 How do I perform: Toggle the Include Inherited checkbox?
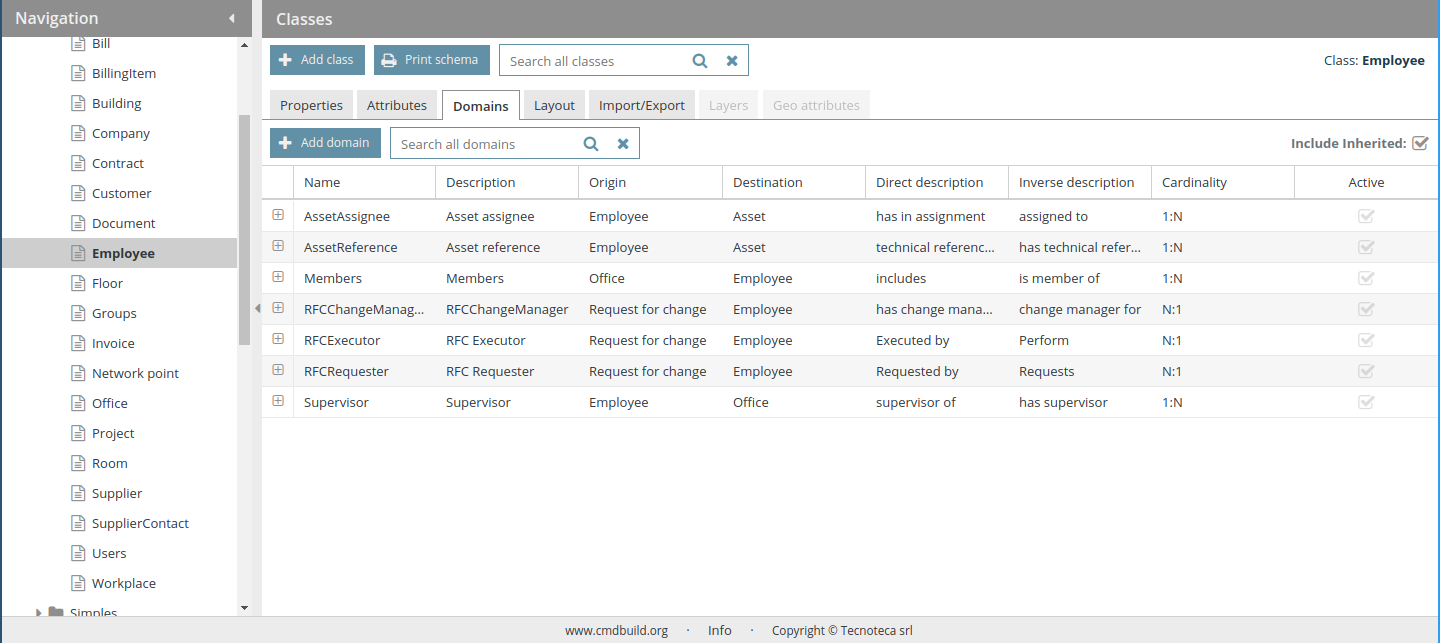1420,143
